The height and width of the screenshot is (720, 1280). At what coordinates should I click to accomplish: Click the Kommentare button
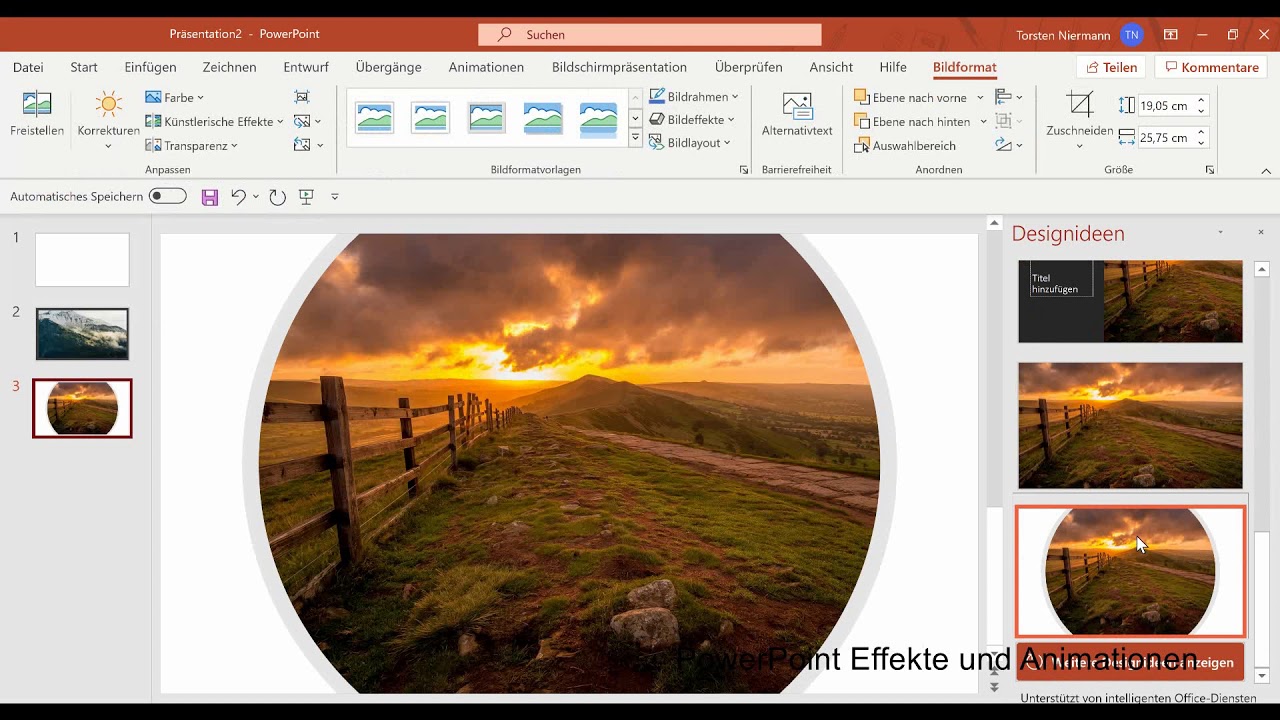tap(1210, 67)
